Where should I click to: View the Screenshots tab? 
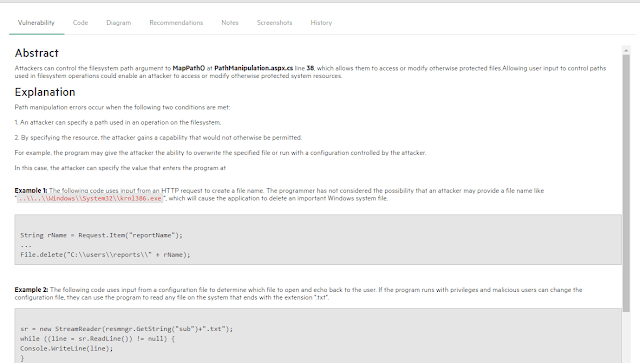[x=274, y=23]
